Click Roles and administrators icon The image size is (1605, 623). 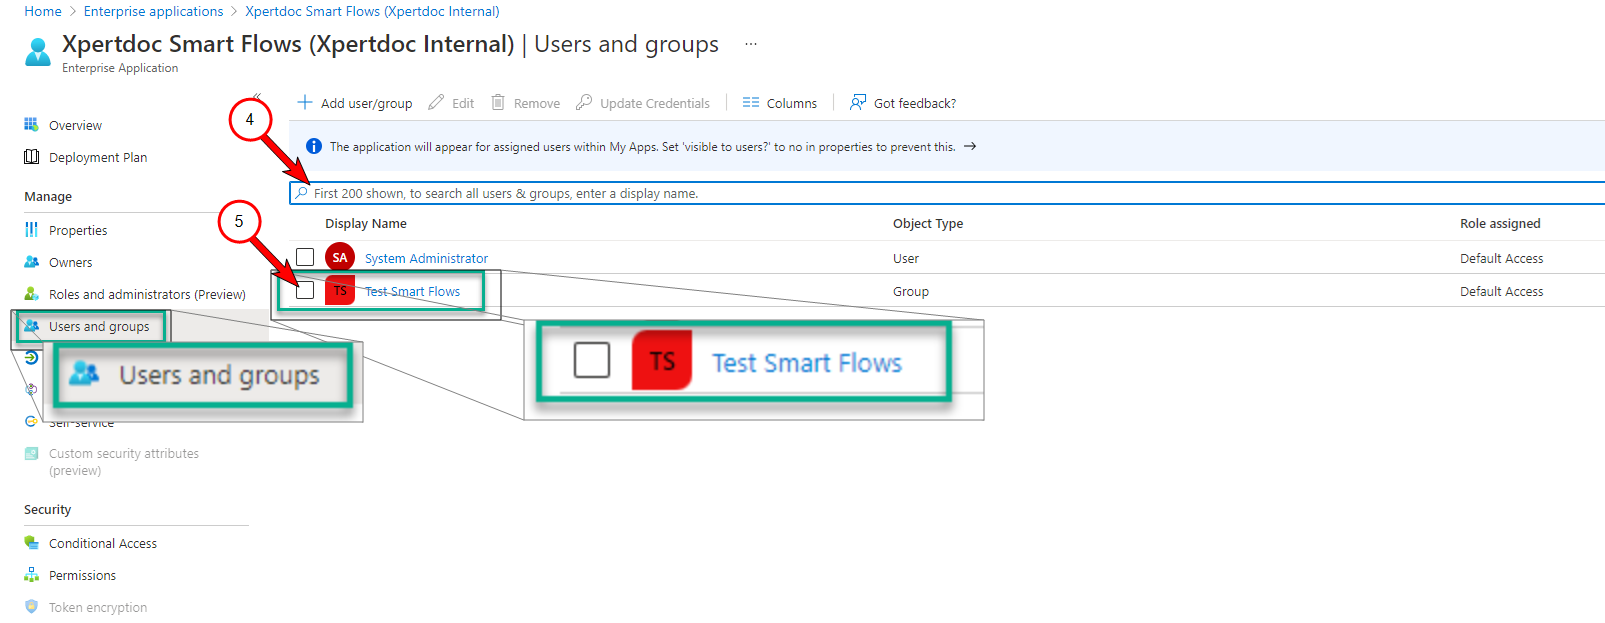[31, 294]
